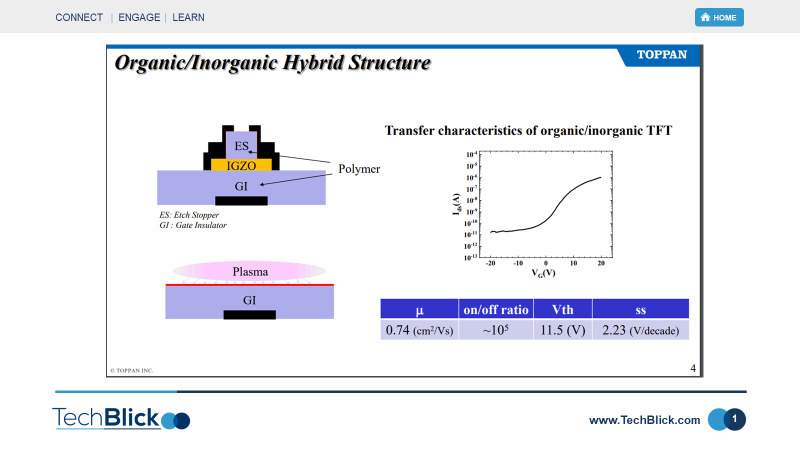Click the © TOPPAN INC. footer text
Viewport: 800px width, 450px height.
click(132, 370)
